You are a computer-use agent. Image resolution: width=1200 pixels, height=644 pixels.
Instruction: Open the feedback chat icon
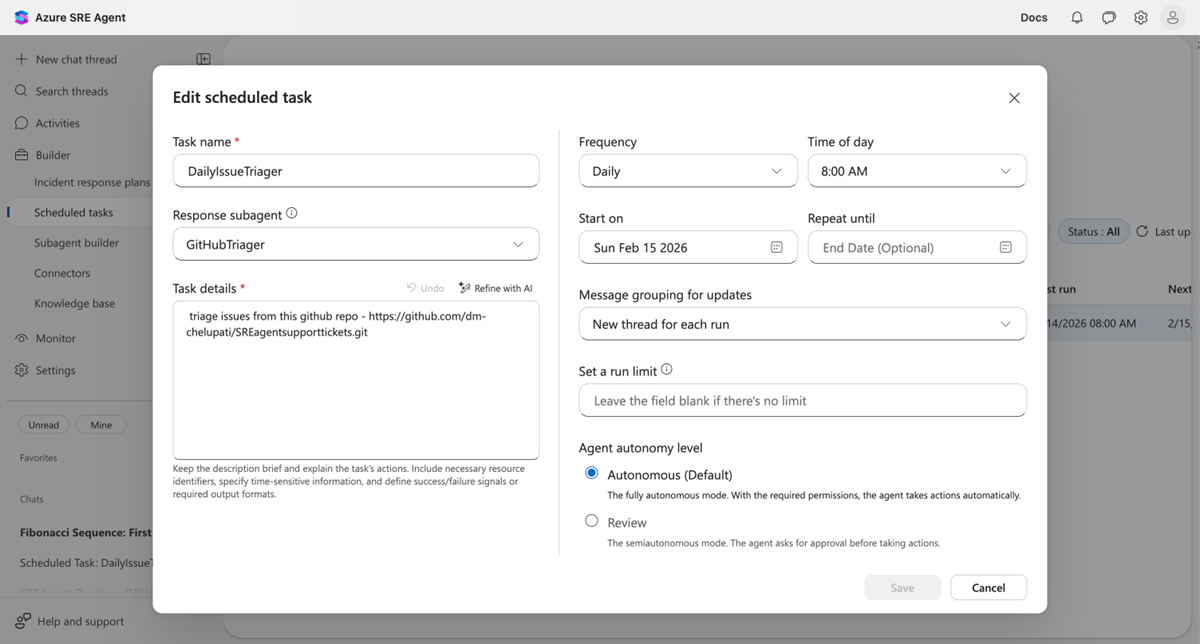[1109, 18]
